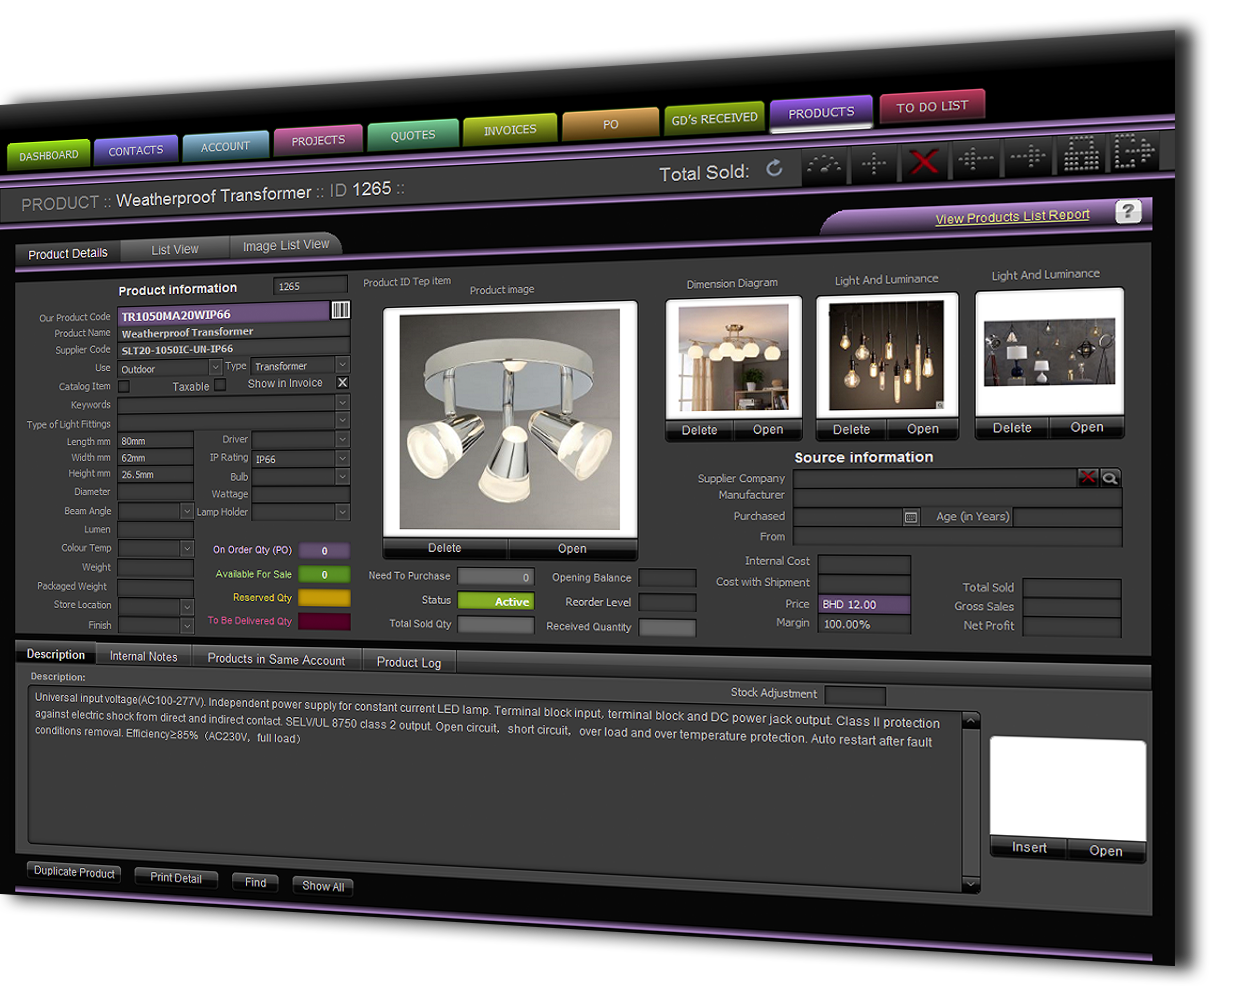Search Supplier Company with magnifier icon
The height and width of the screenshot is (1000, 1250).
tap(1110, 478)
